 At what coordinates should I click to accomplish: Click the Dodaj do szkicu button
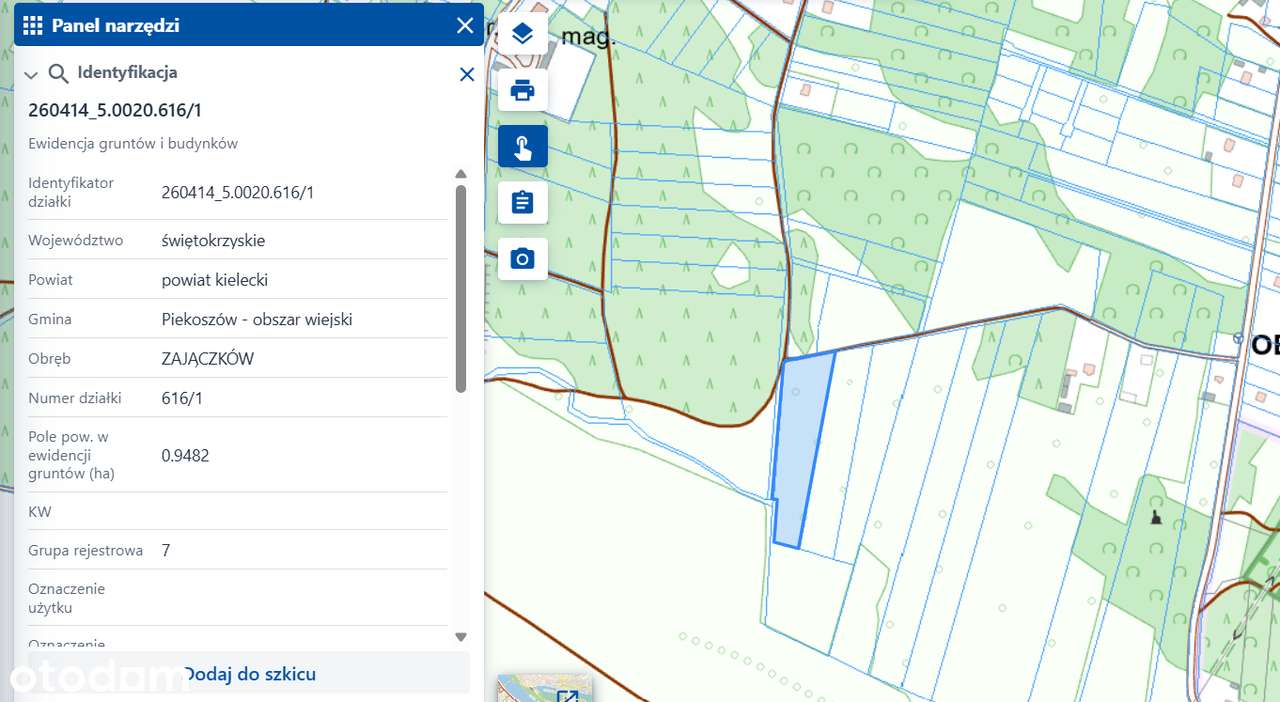tap(249, 674)
